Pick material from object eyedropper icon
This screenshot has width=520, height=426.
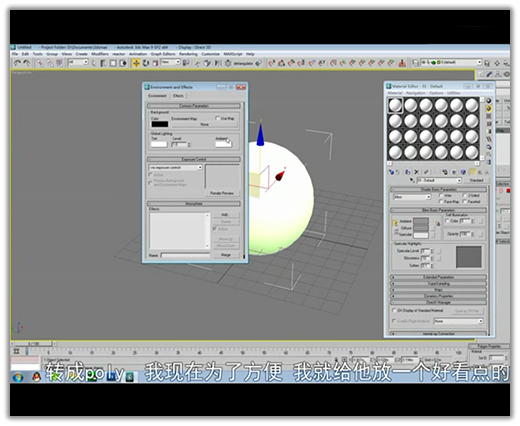(412, 180)
